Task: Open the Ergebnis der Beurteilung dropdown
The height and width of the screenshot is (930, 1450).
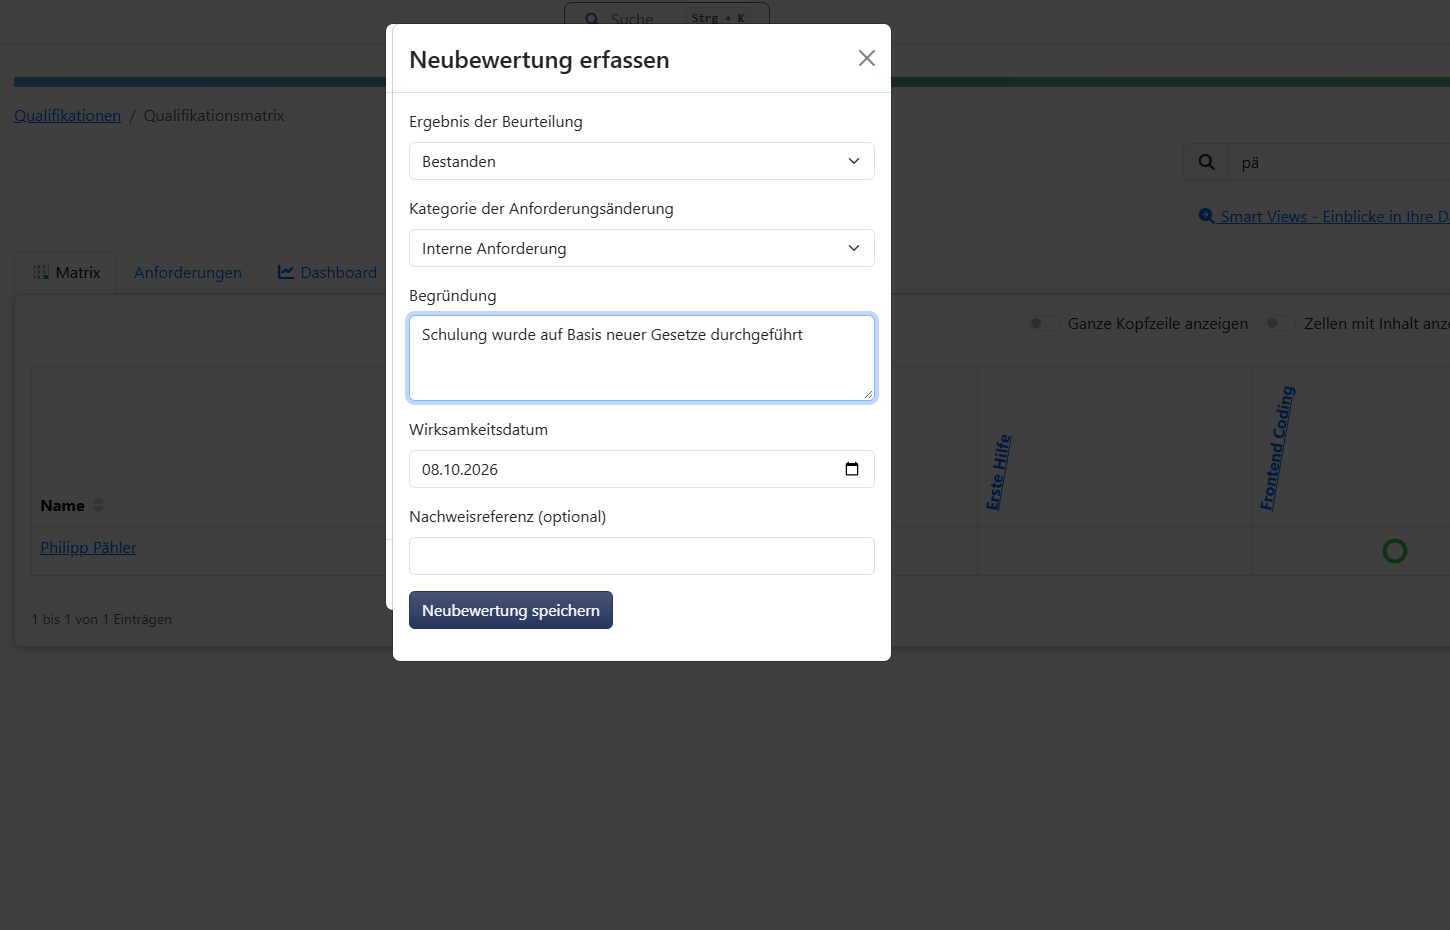Action: pyautogui.click(x=642, y=161)
